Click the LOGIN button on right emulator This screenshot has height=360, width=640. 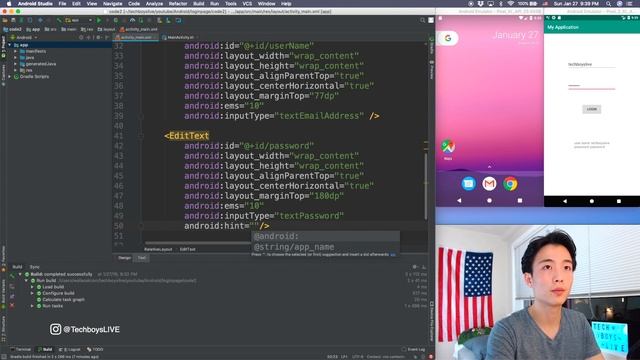pyautogui.click(x=592, y=109)
